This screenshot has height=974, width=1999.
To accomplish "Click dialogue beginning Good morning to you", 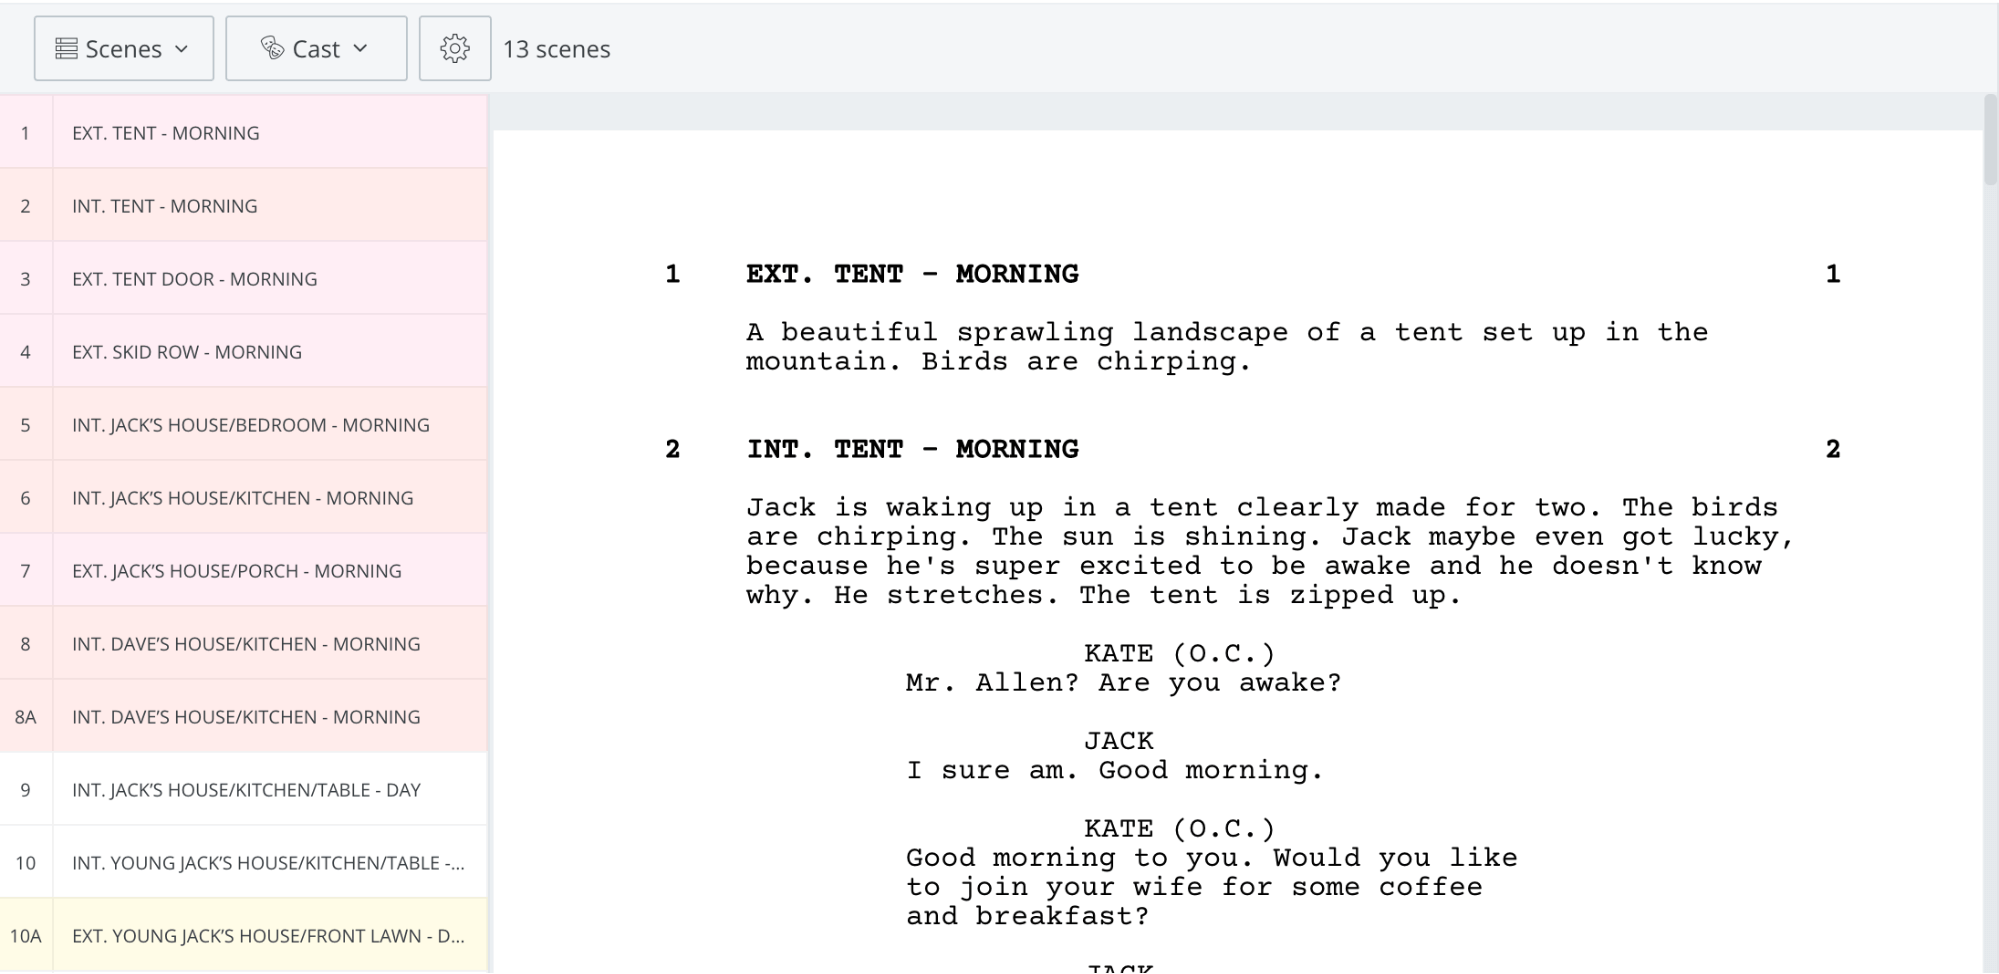I will click(x=1212, y=887).
